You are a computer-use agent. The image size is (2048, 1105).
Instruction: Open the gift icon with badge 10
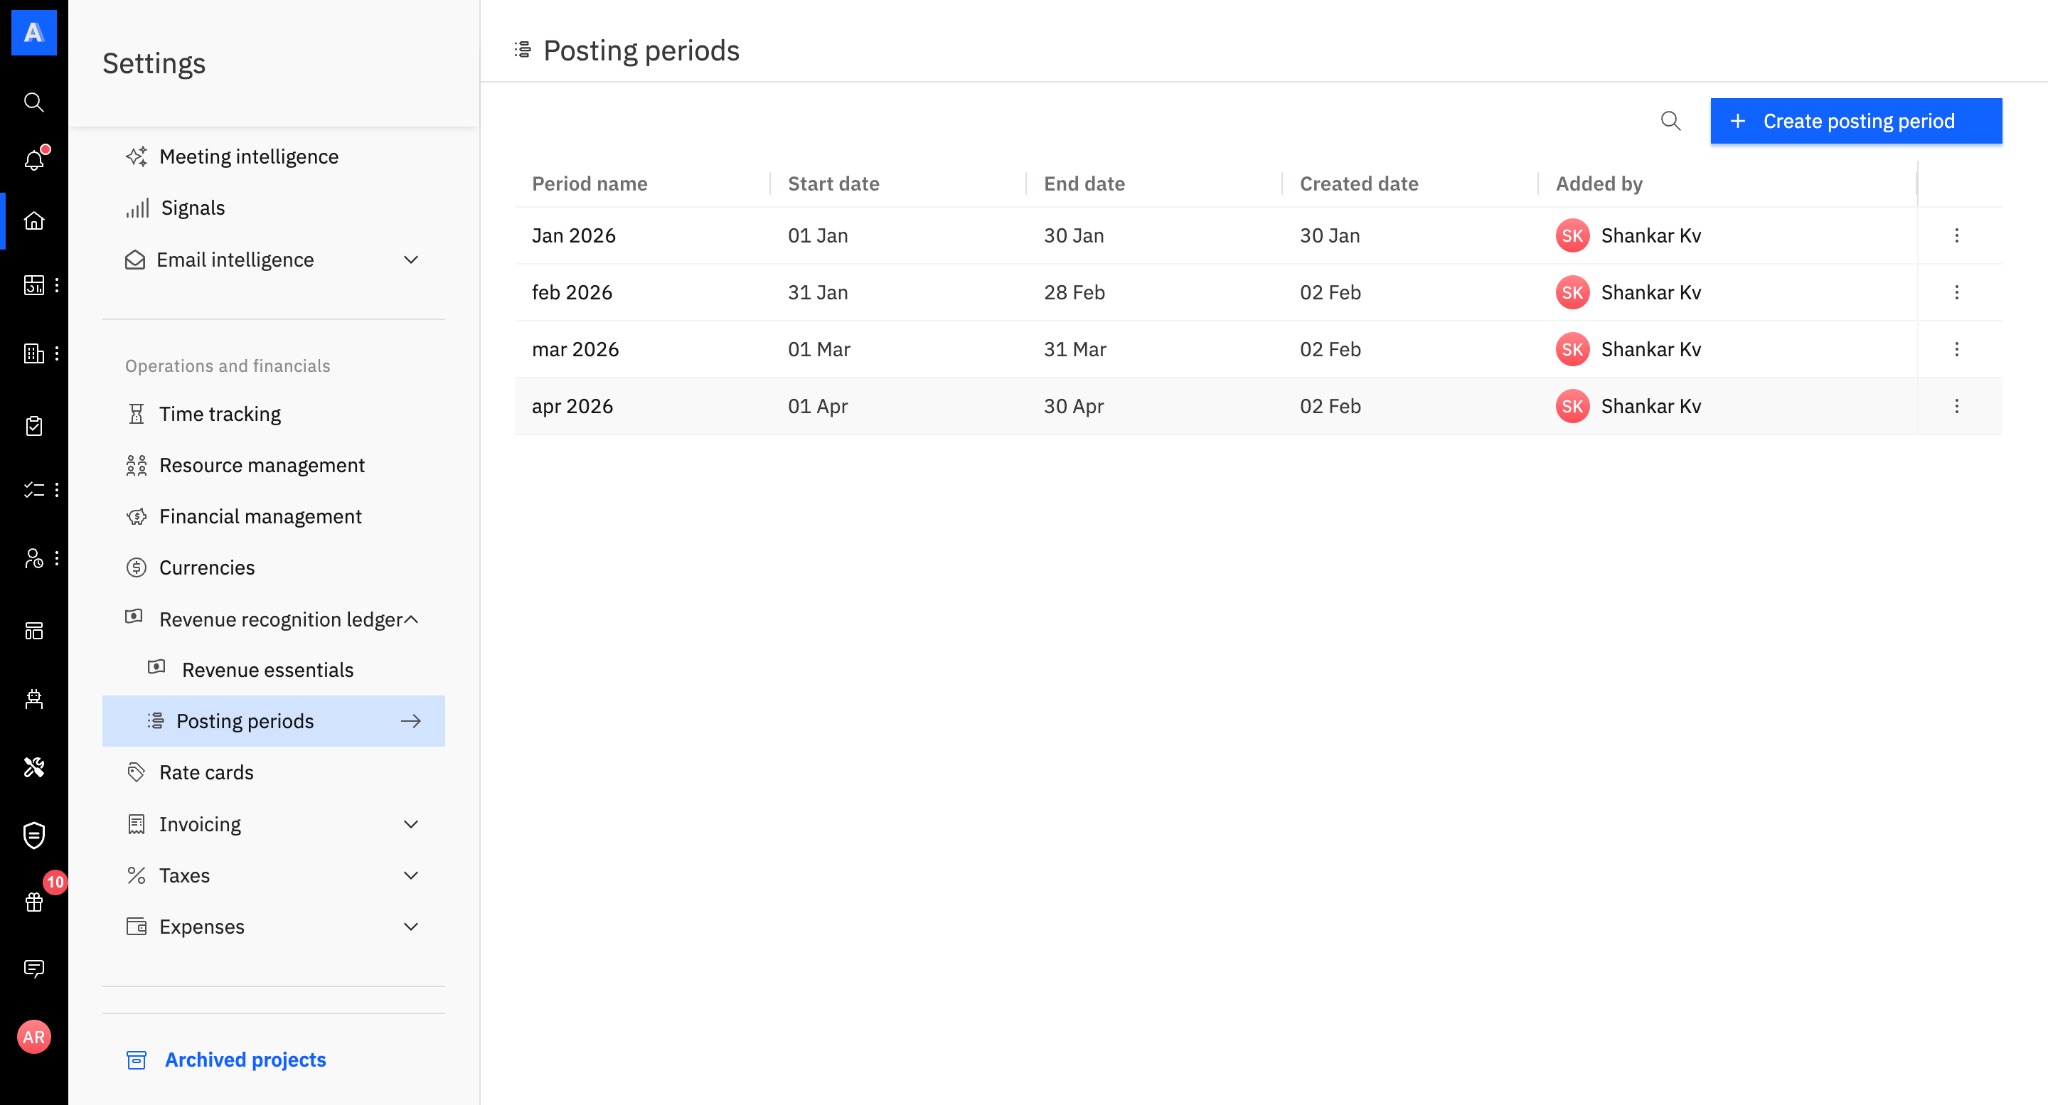point(34,902)
